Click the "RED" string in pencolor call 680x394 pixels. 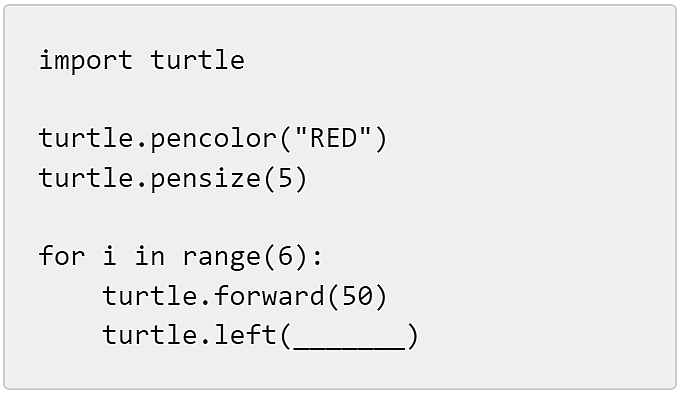(333, 138)
